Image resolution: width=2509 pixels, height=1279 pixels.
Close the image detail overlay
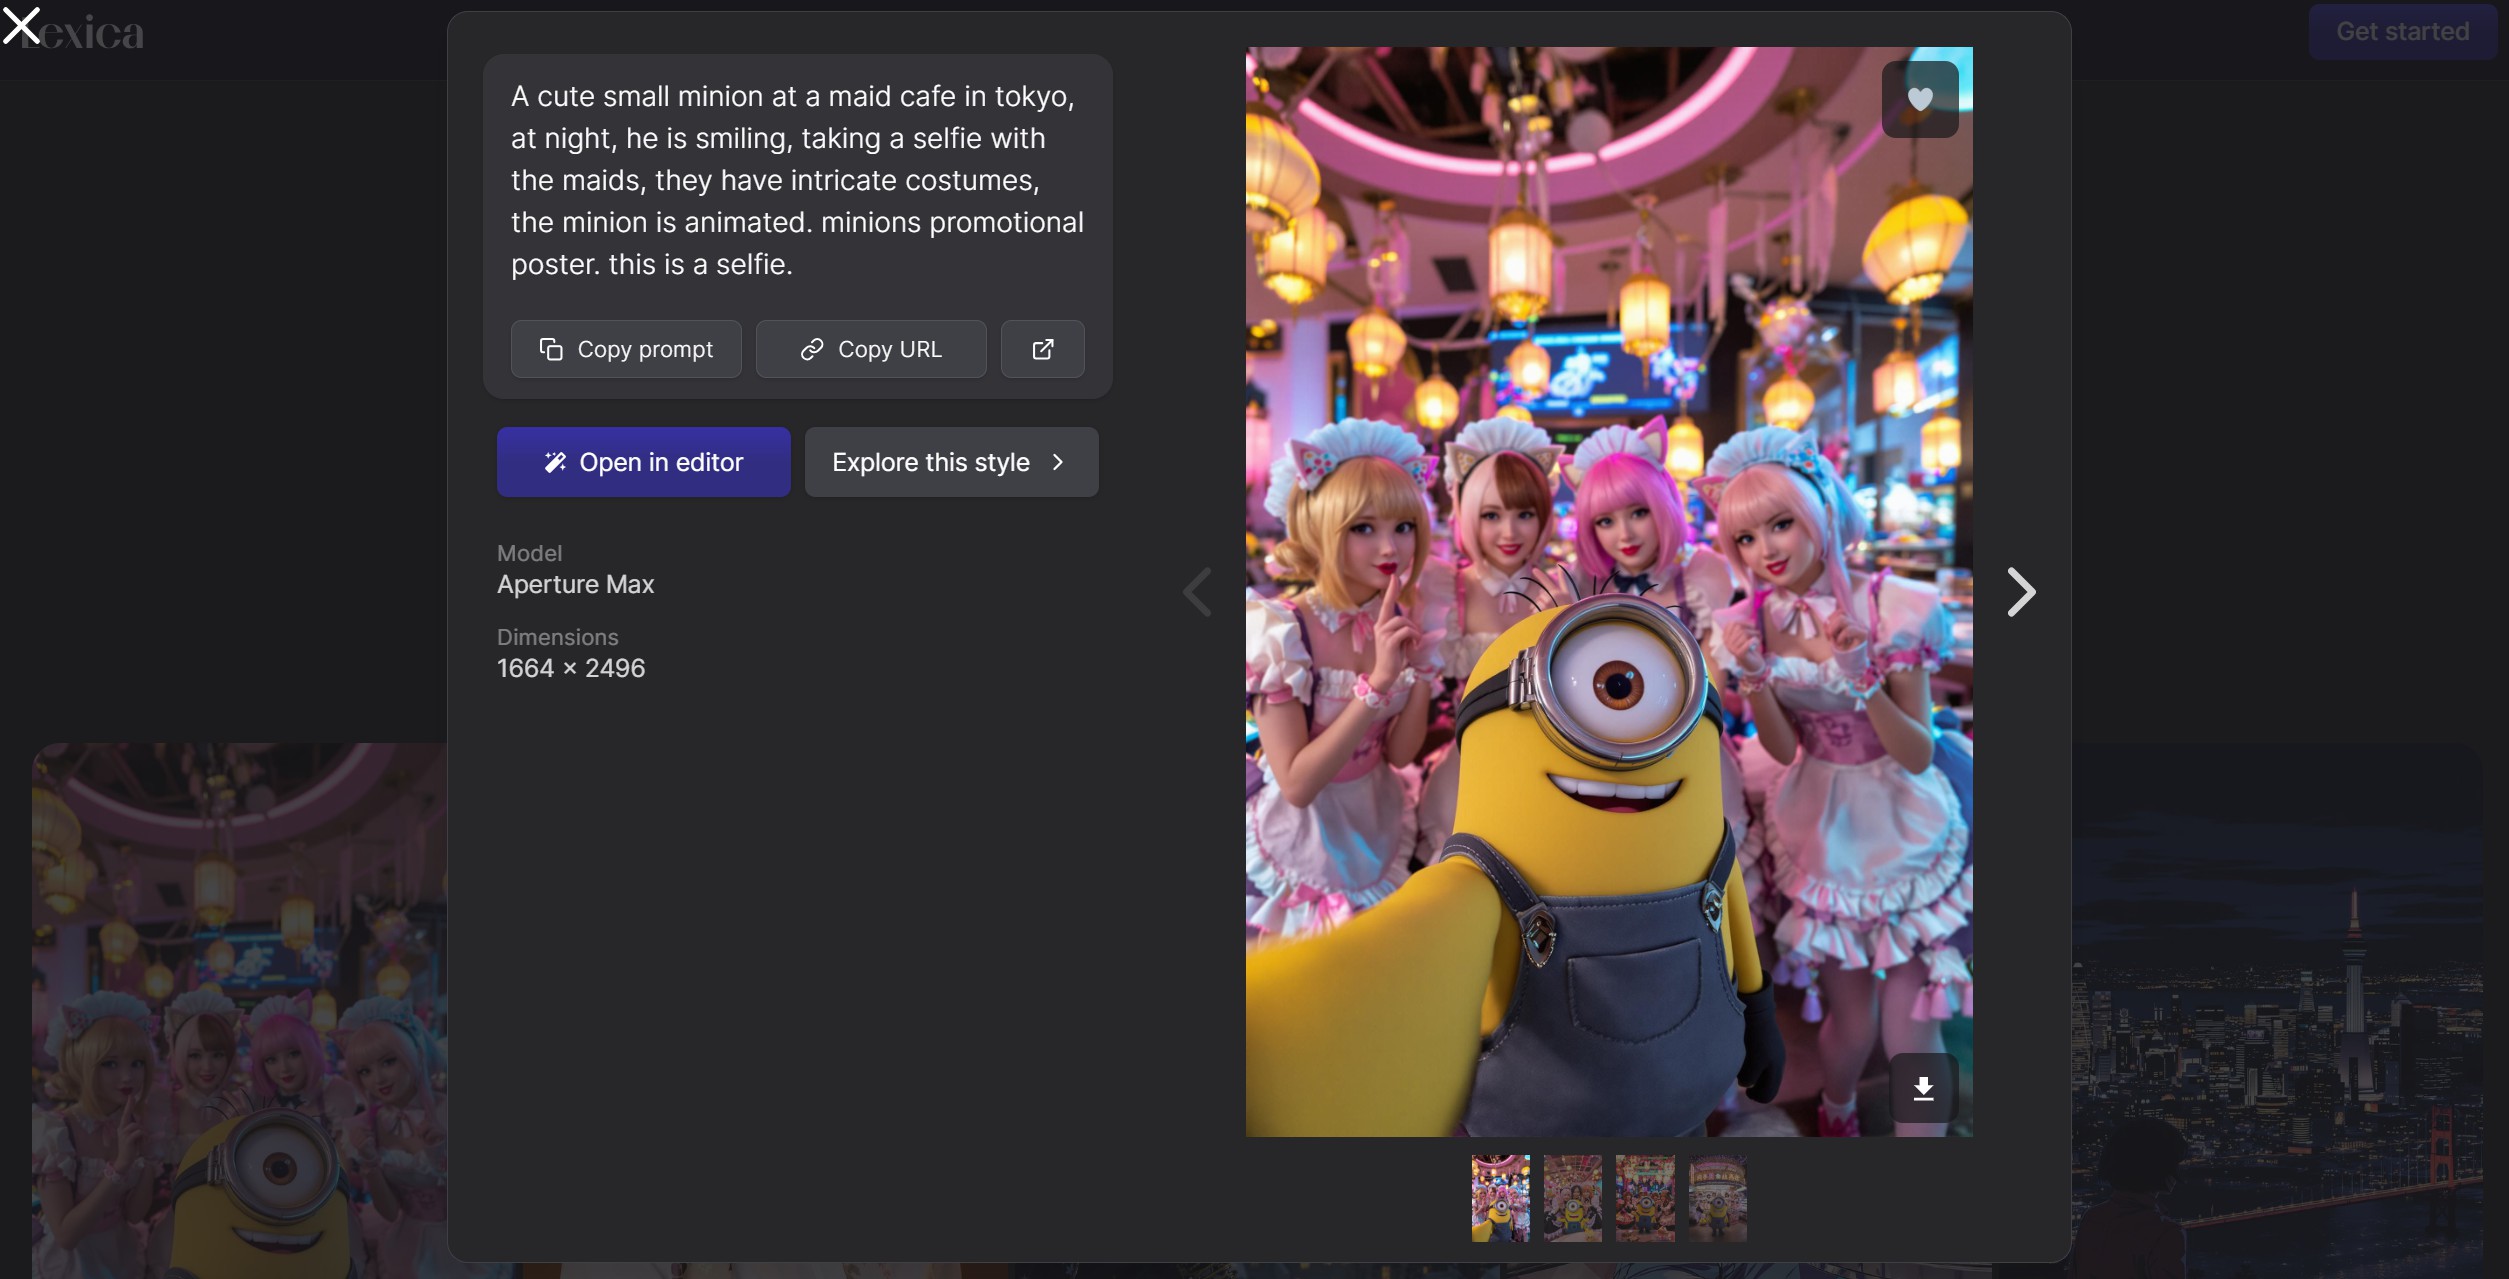(x=21, y=25)
